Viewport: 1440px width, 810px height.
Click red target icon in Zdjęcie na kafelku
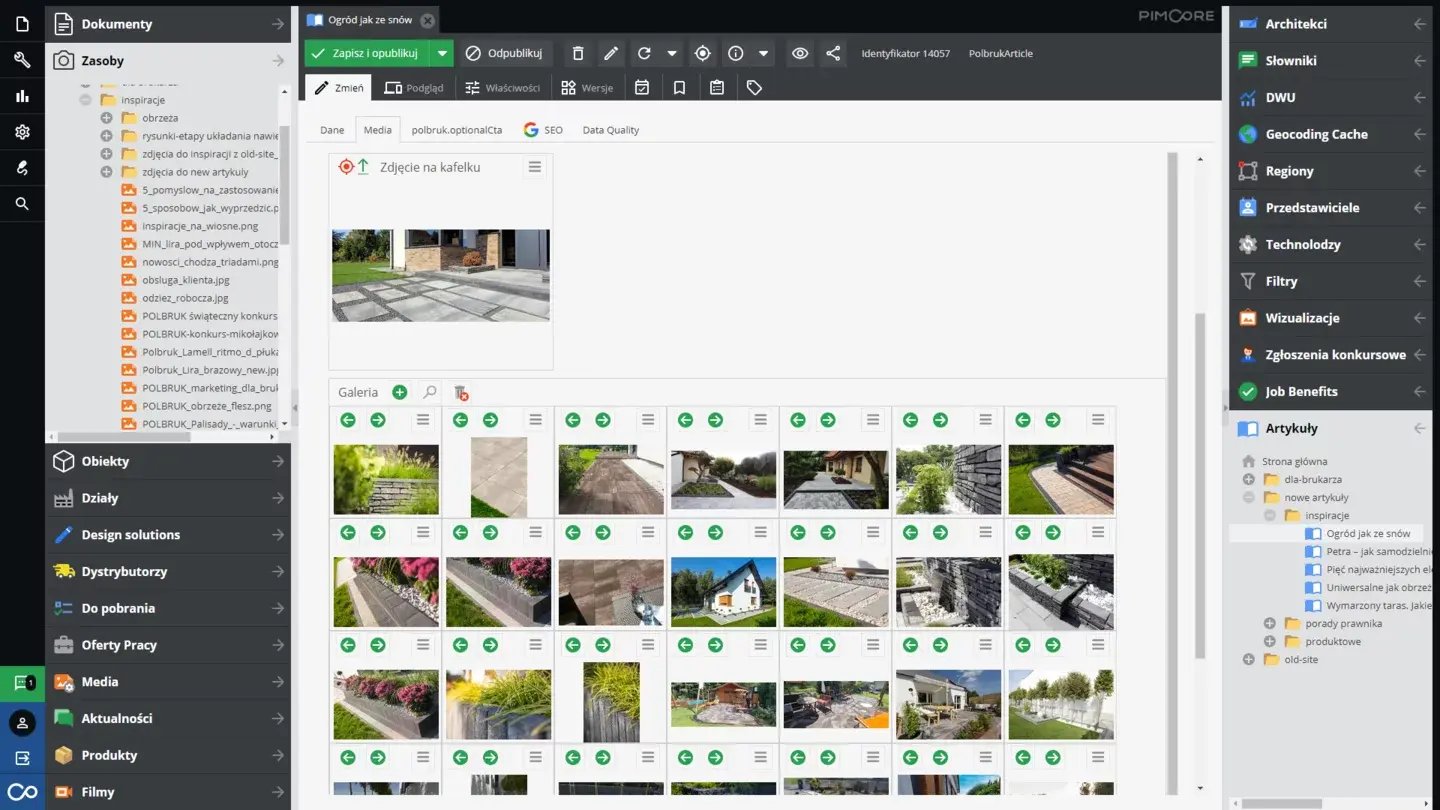pos(346,167)
